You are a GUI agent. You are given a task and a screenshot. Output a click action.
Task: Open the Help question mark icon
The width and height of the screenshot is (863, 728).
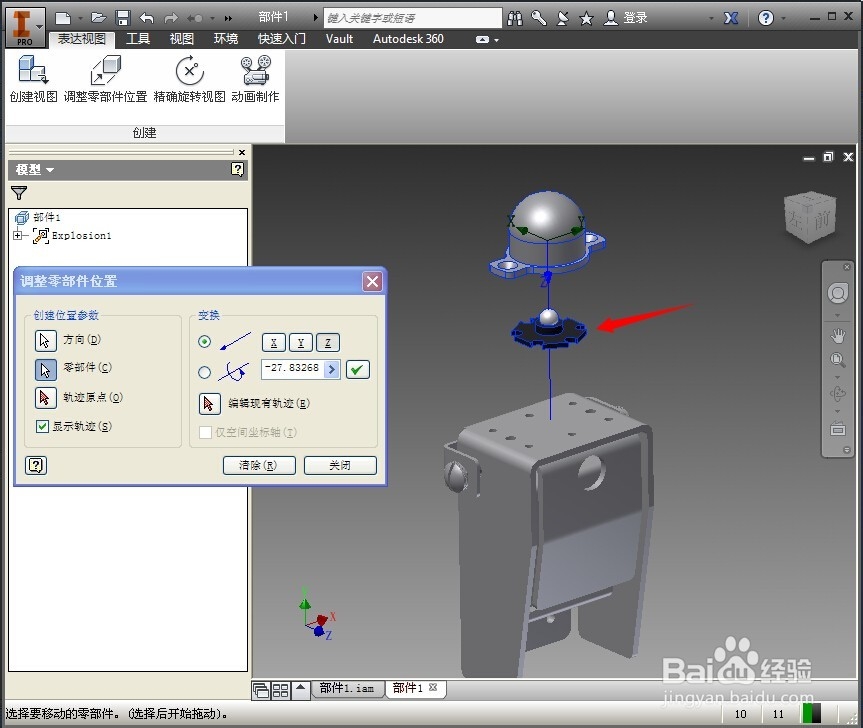(x=766, y=18)
